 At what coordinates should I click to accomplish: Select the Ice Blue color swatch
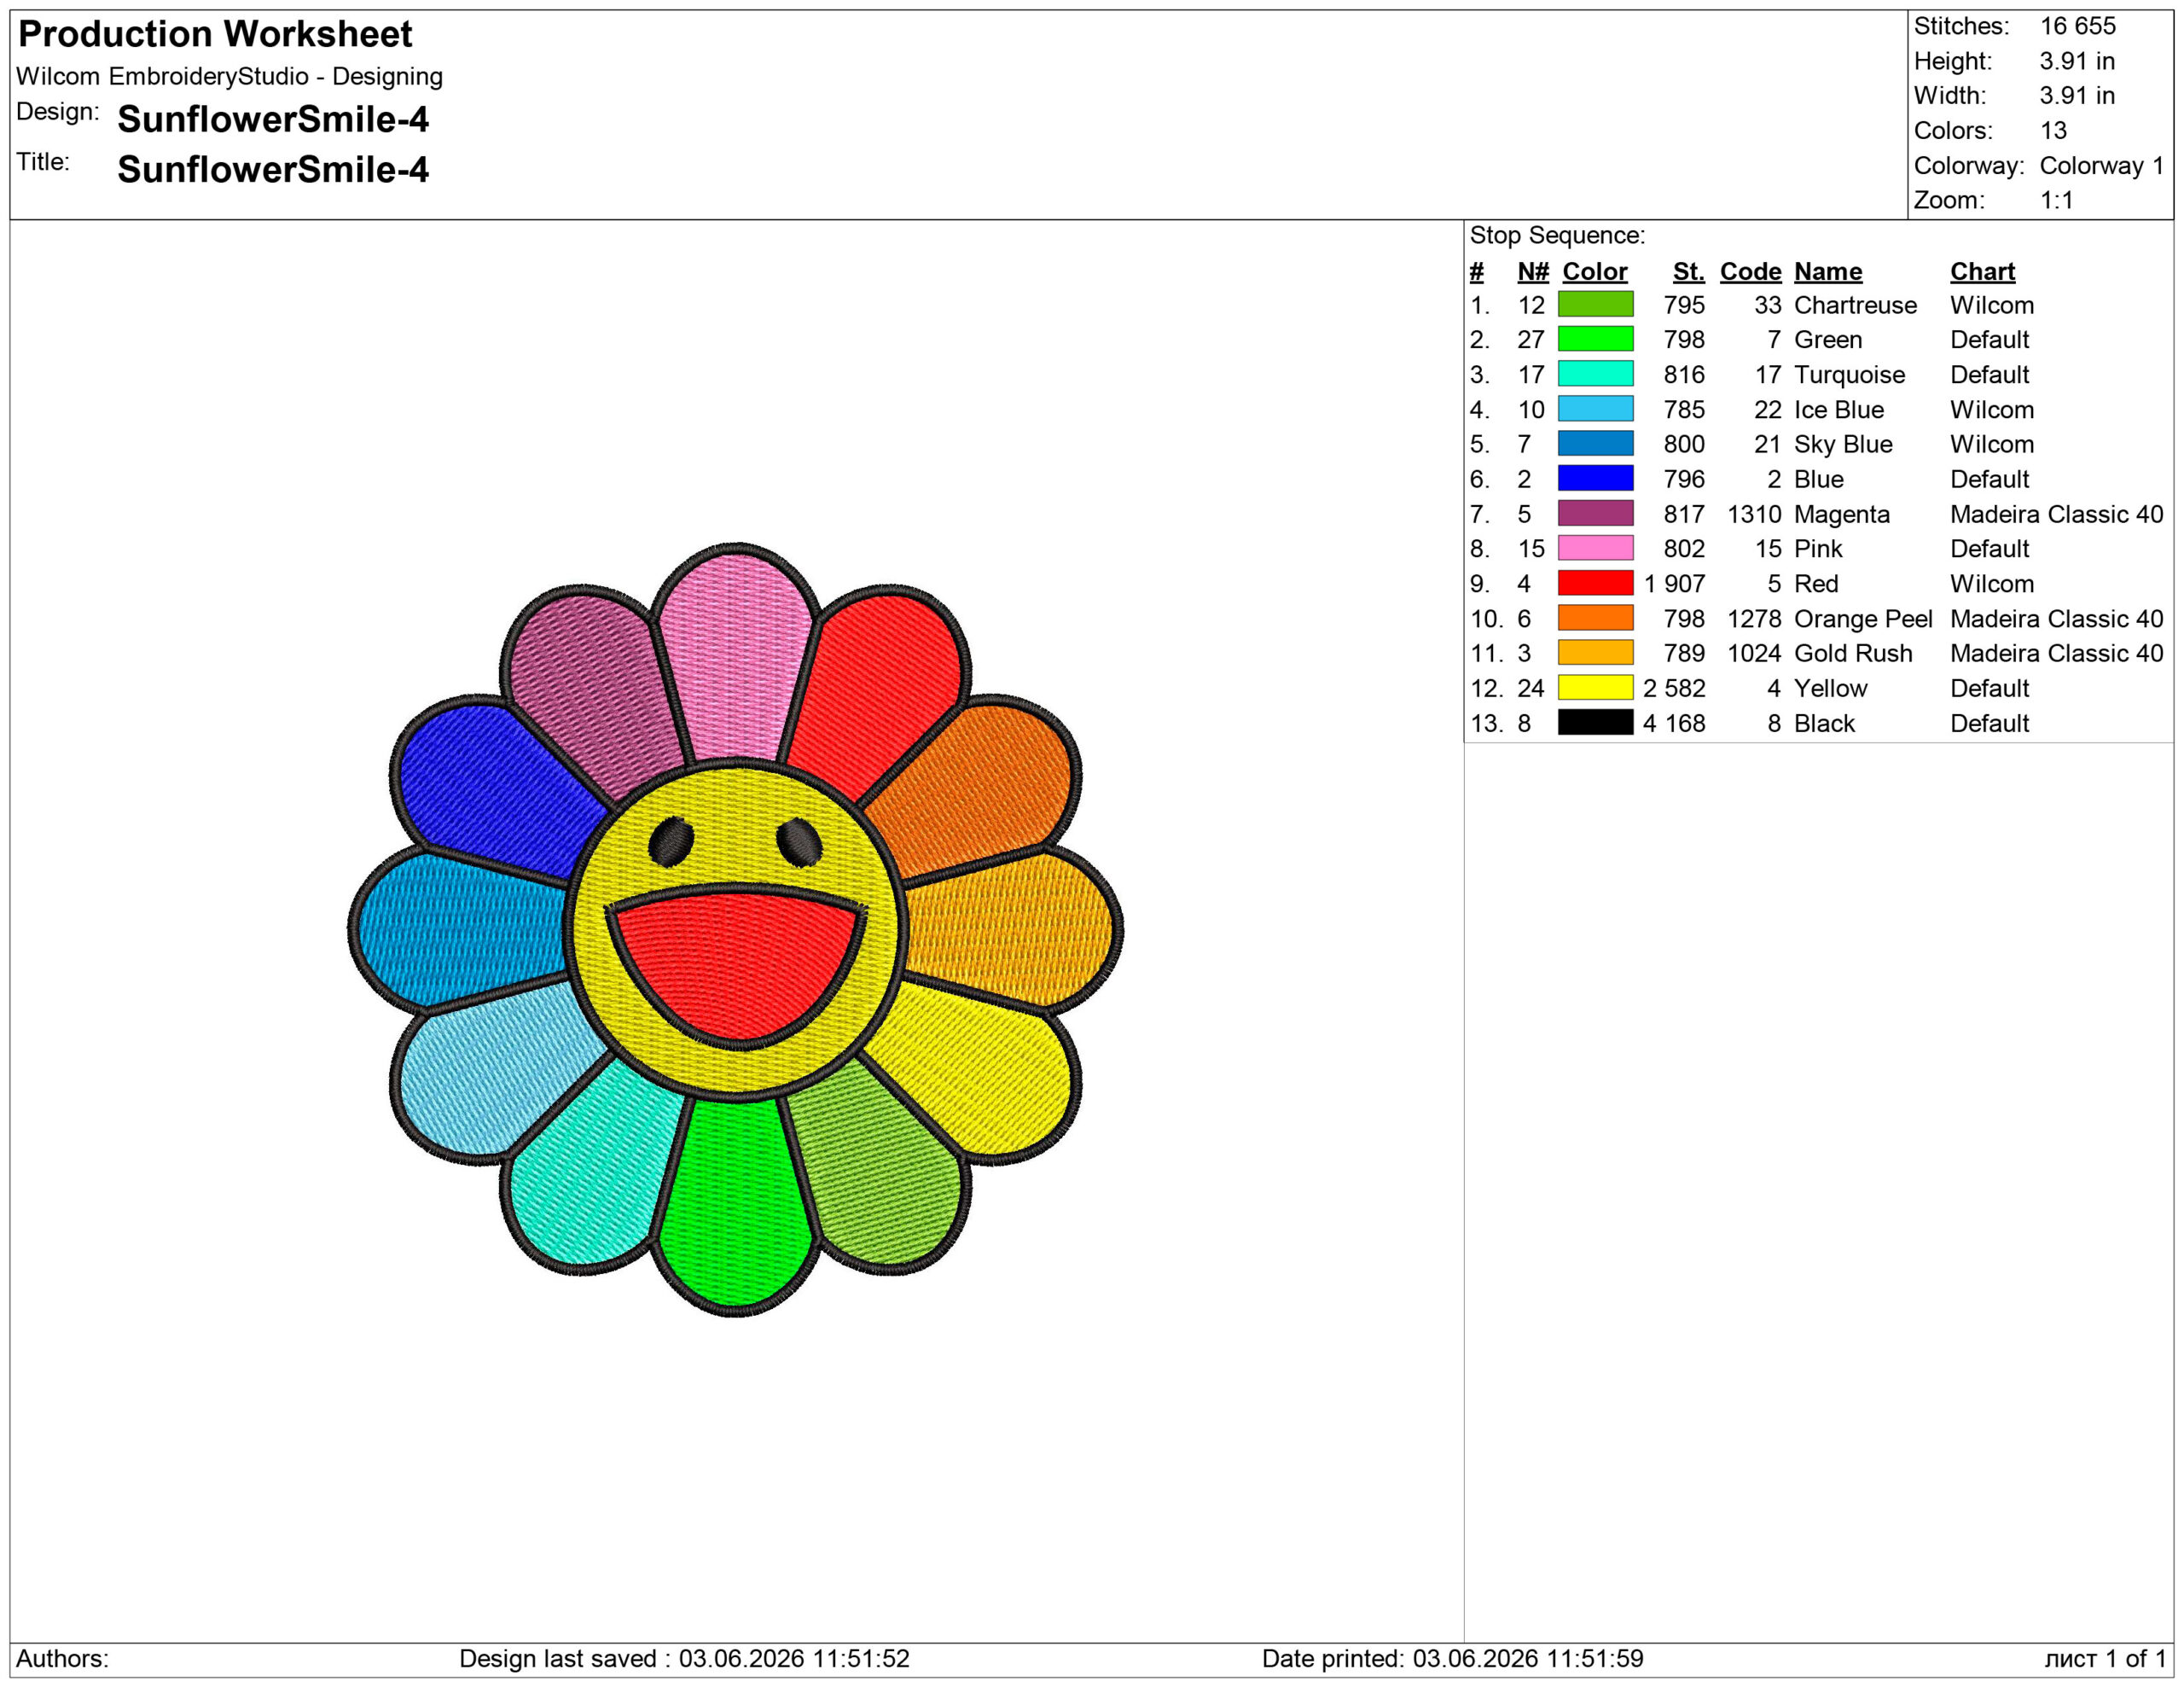[x=1595, y=409]
